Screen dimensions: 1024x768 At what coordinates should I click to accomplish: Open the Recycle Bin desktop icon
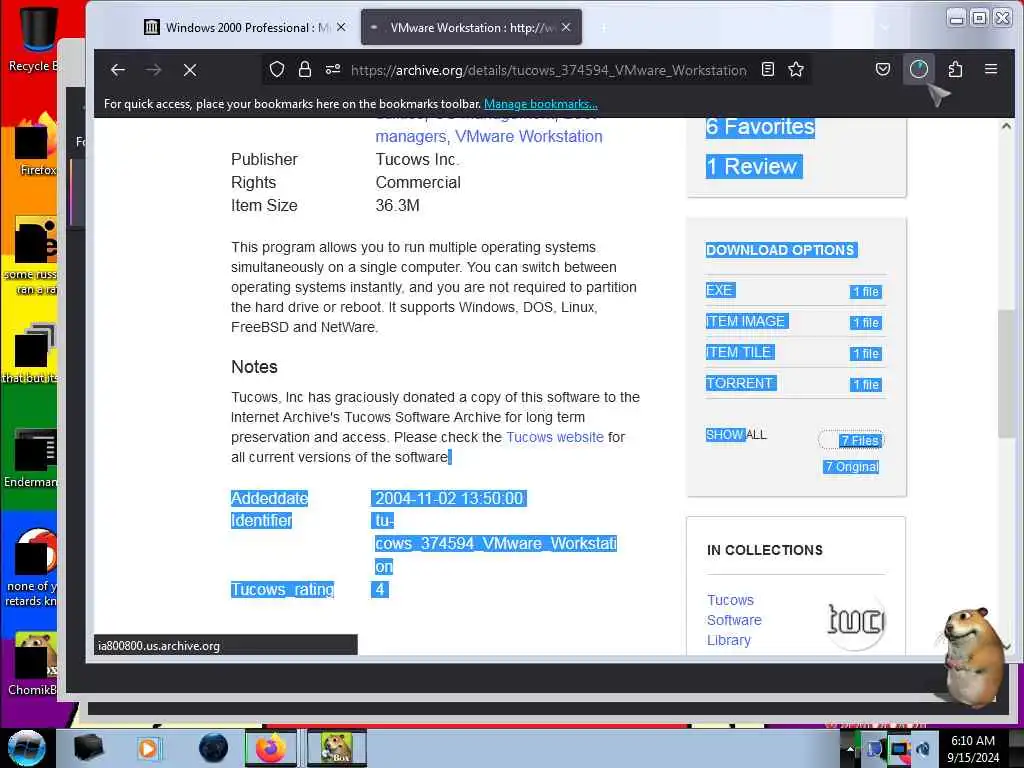click(38, 39)
